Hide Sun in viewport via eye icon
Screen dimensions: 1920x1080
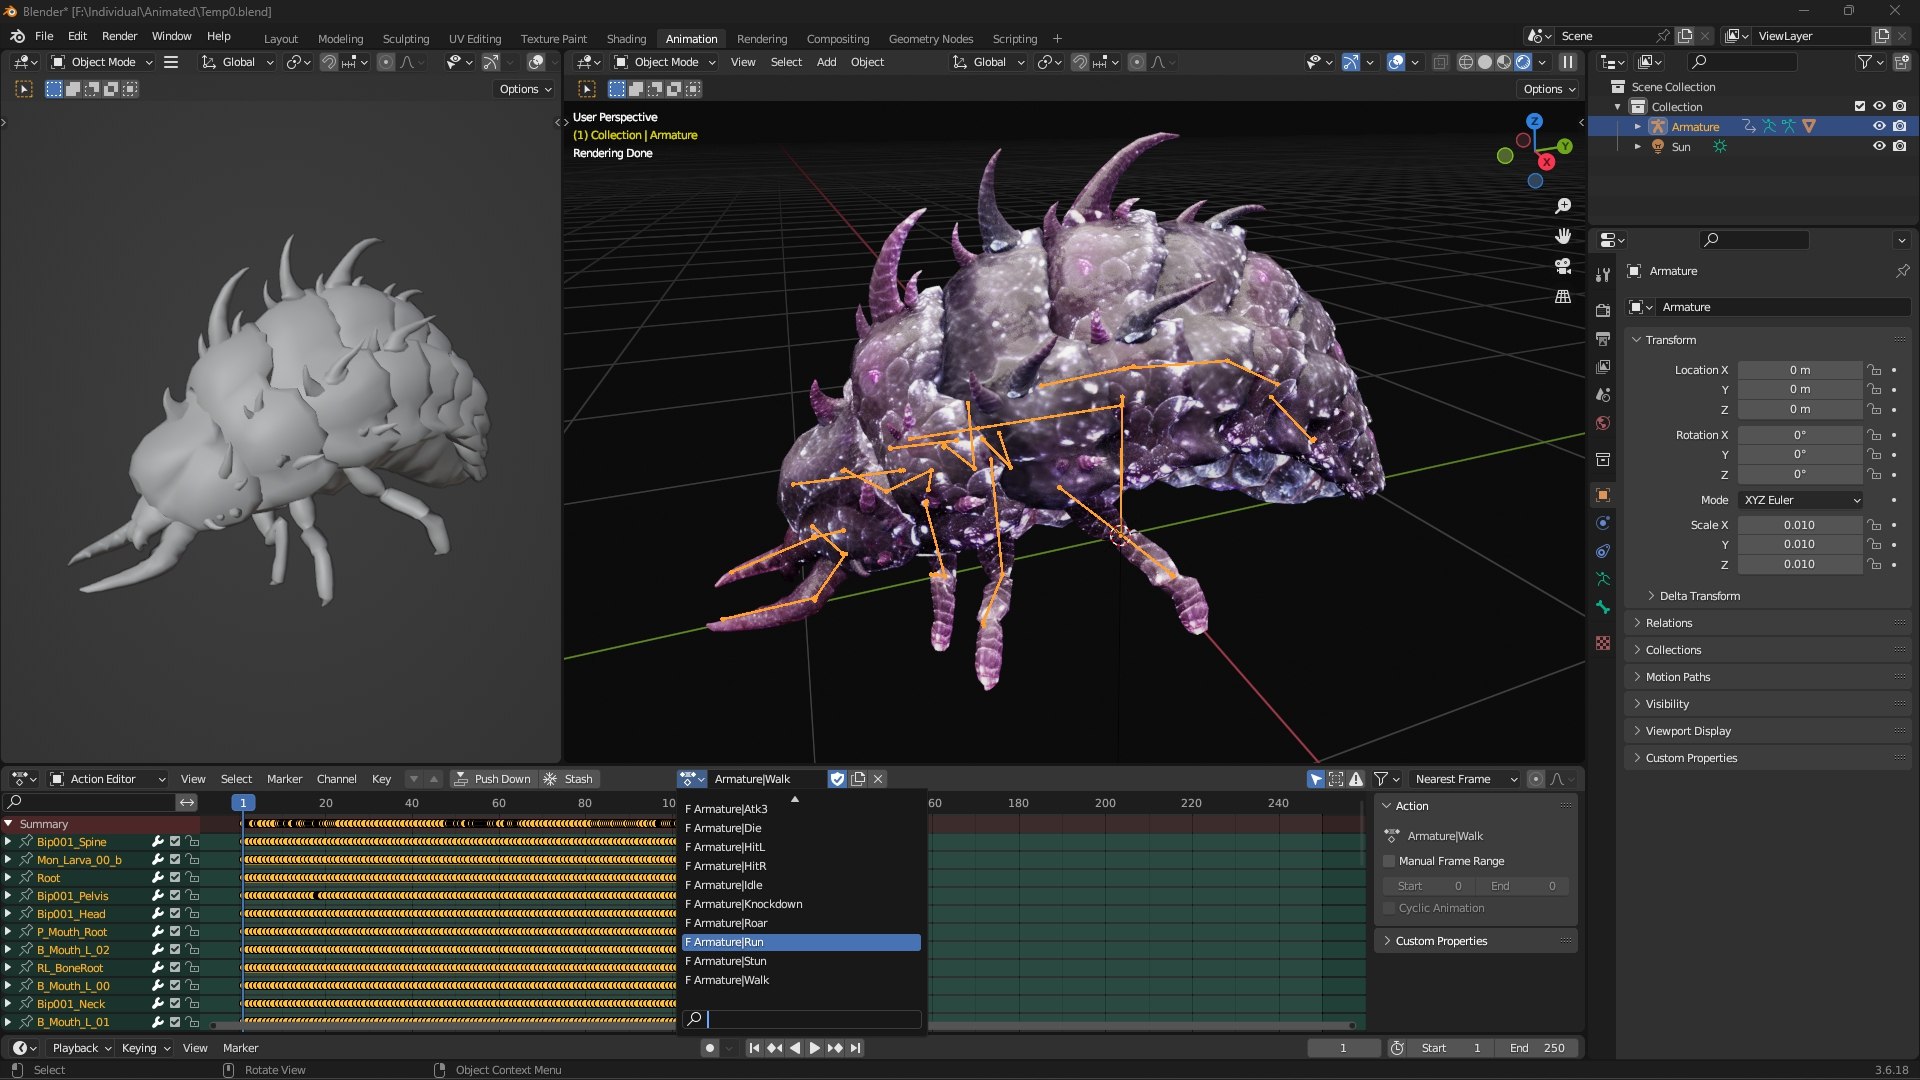tap(1879, 146)
